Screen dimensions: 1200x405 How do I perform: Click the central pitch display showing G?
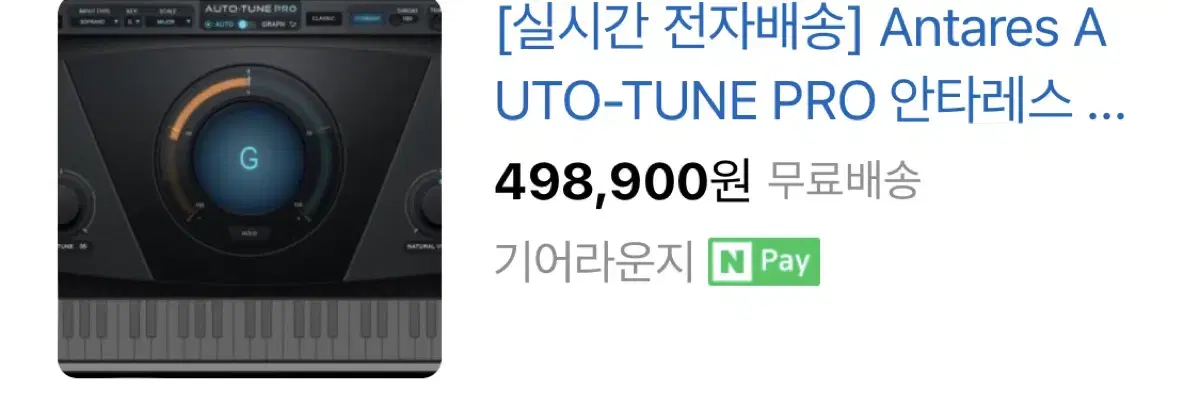[x=248, y=159]
